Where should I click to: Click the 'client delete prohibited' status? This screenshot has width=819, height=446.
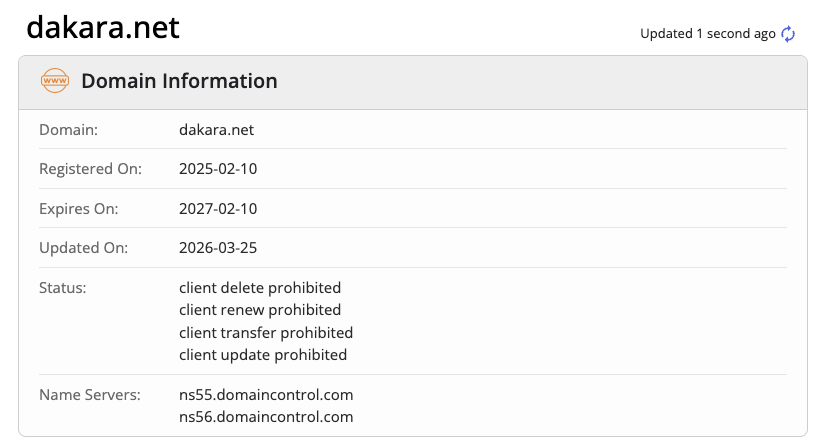tap(260, 288)
